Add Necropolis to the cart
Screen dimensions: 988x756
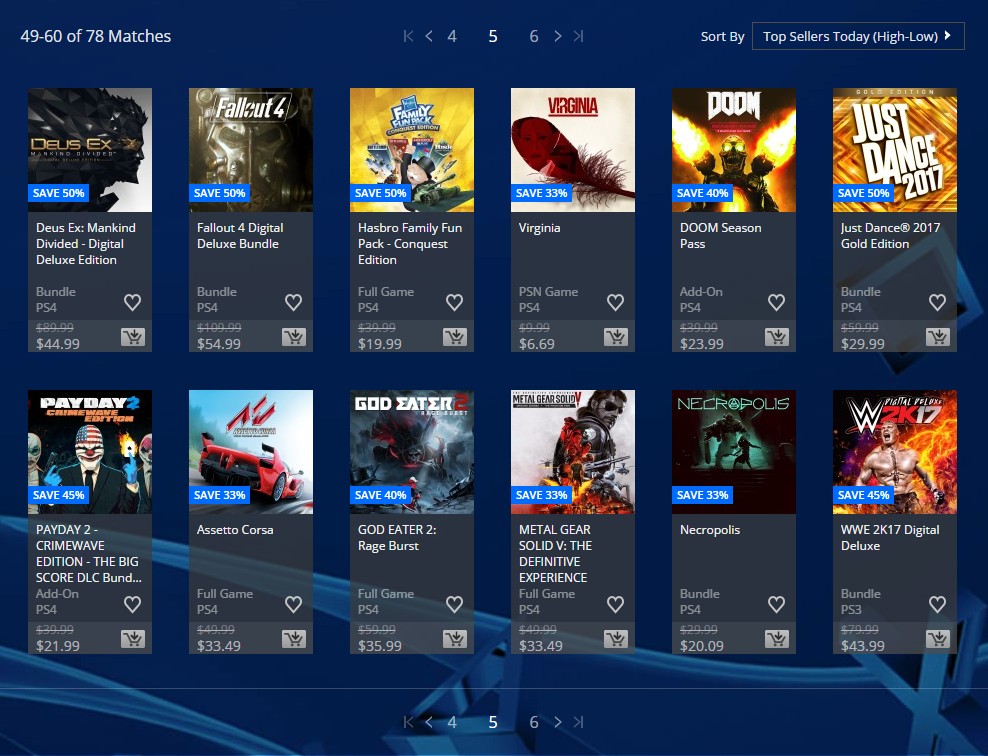(x=777, y=639)
